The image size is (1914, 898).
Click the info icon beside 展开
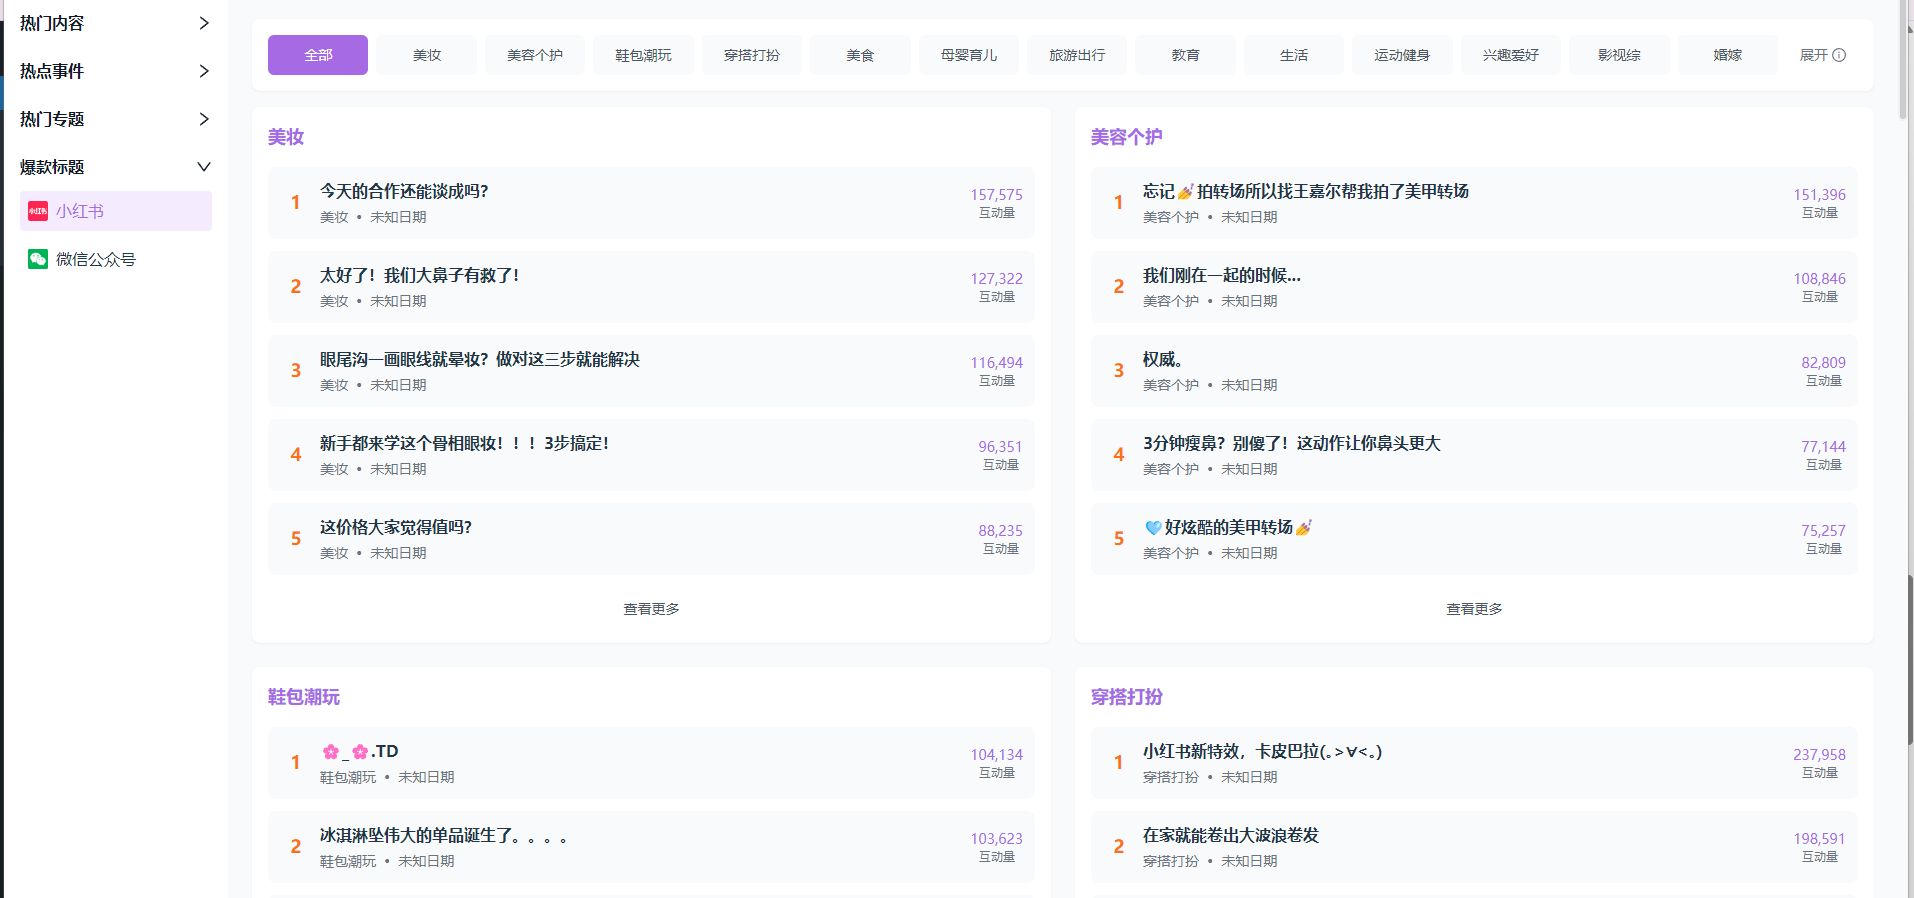[1839, 55]
